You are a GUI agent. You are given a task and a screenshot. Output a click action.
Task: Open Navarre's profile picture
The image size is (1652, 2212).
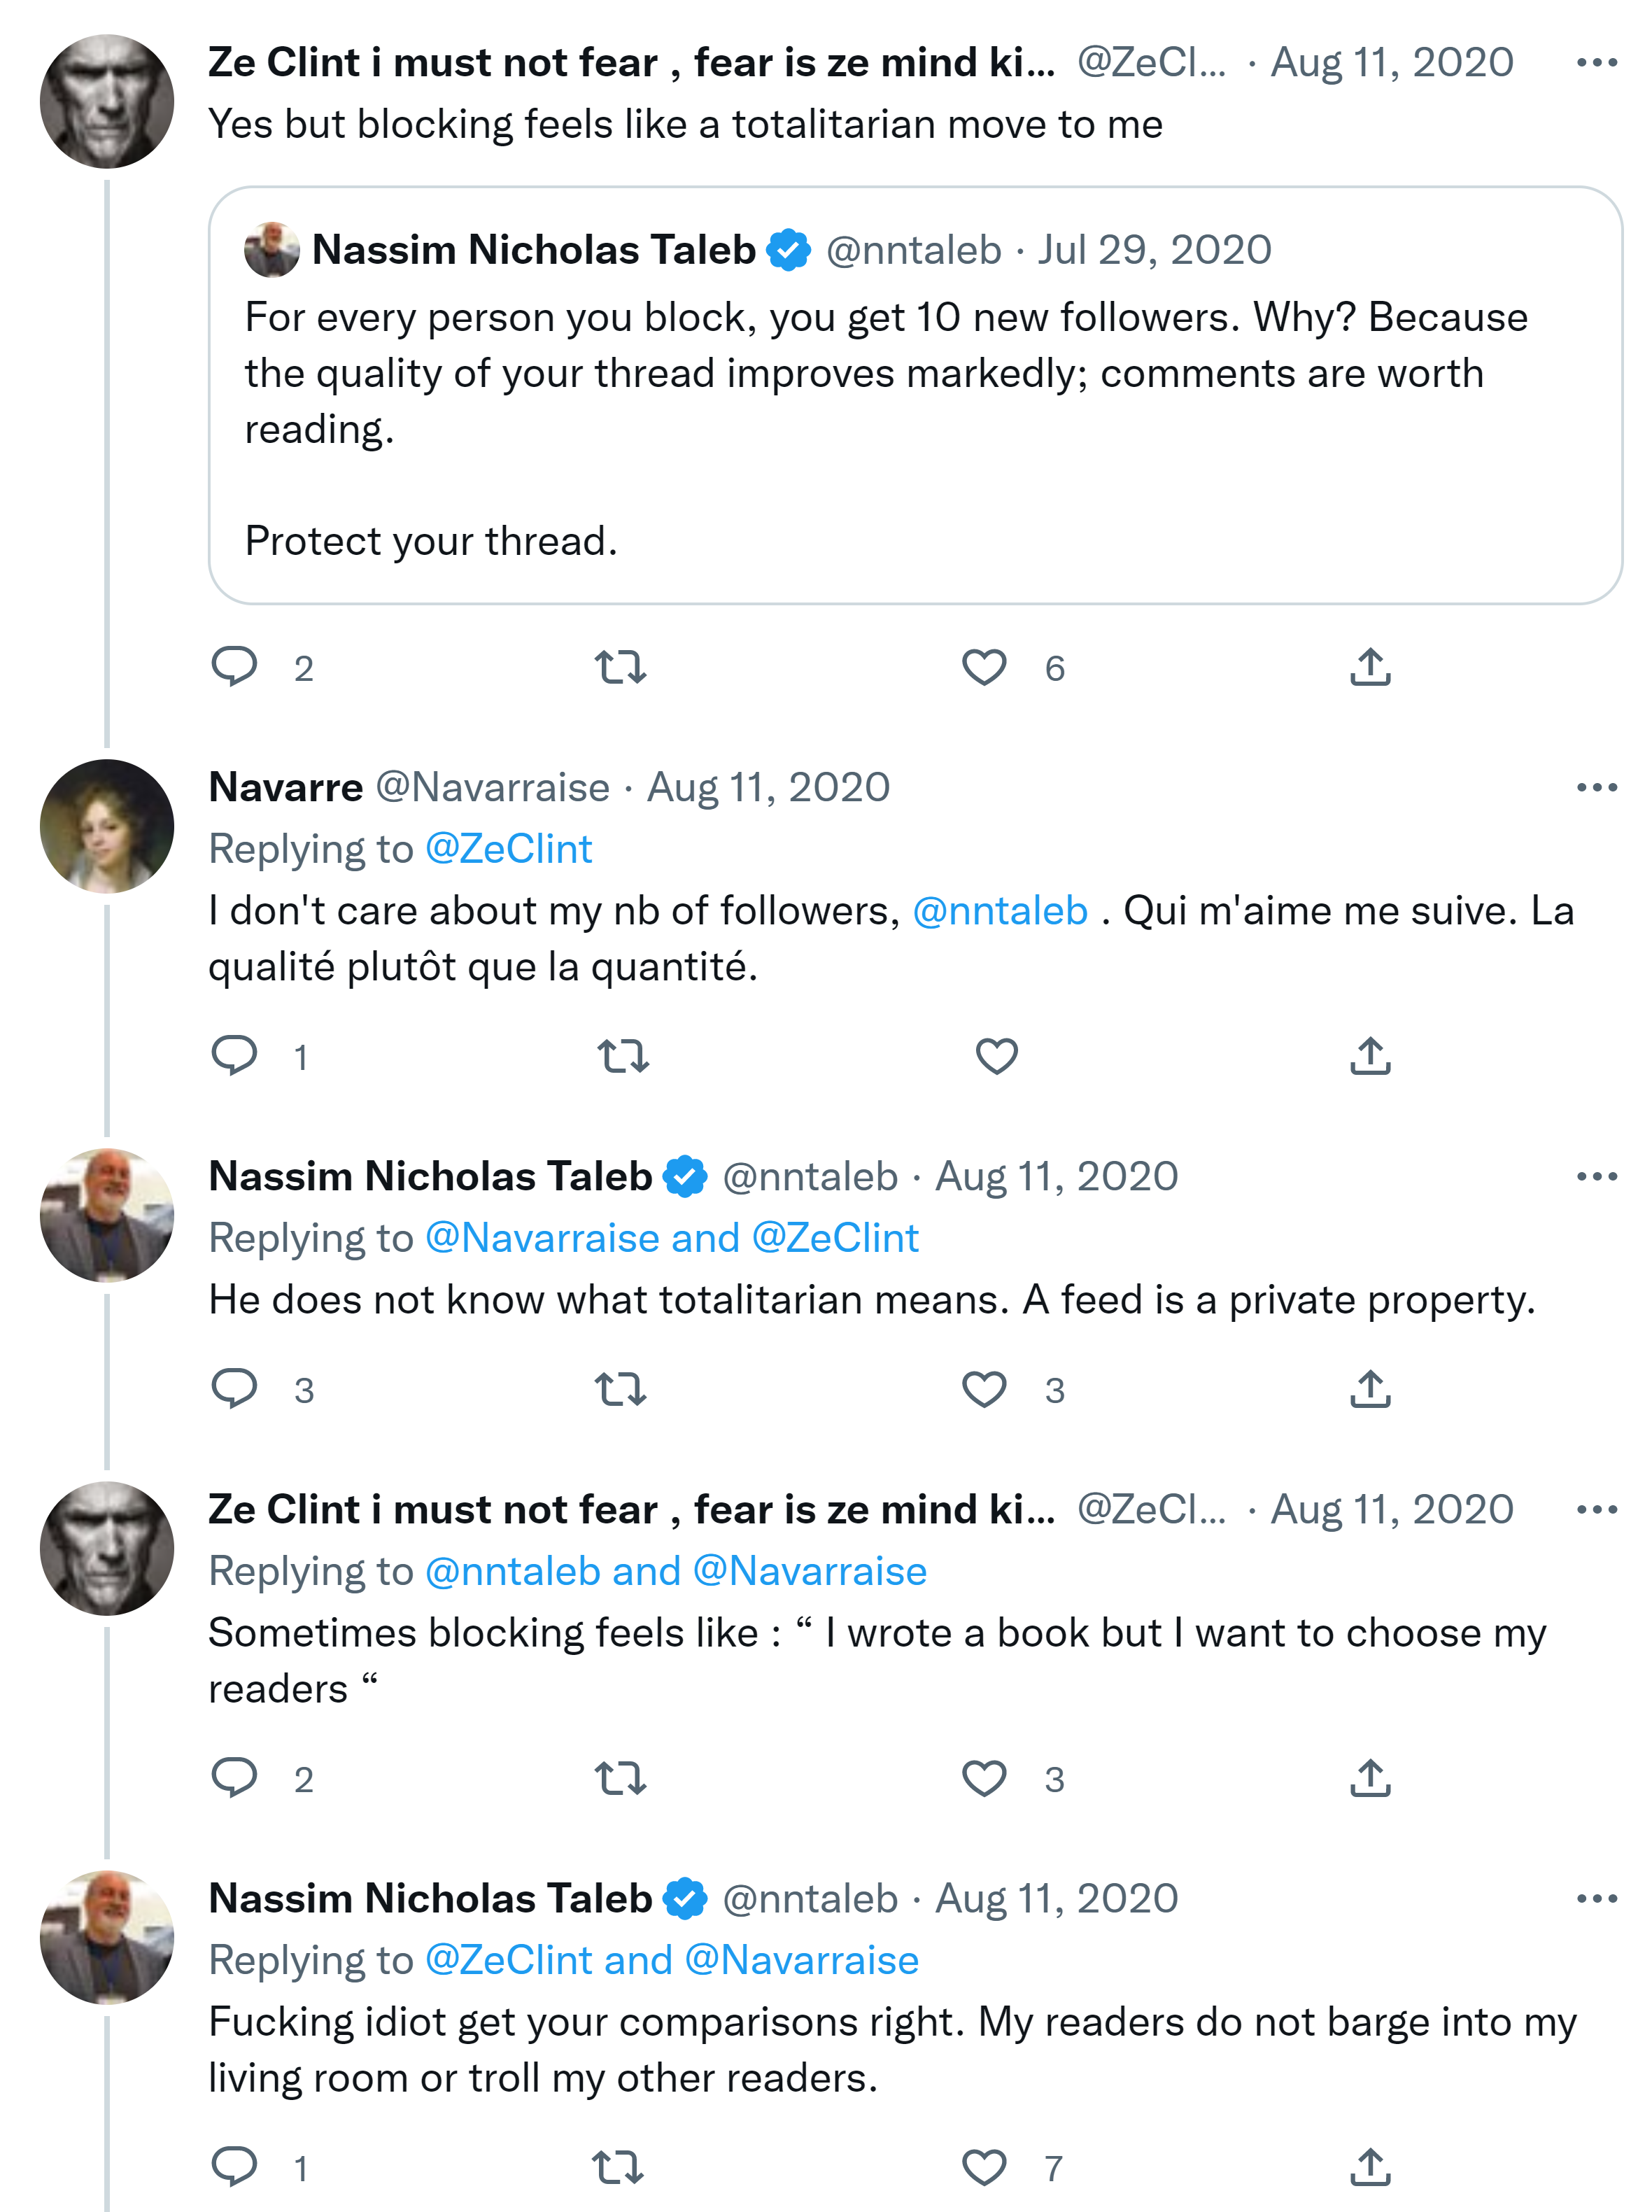[107, 826]
